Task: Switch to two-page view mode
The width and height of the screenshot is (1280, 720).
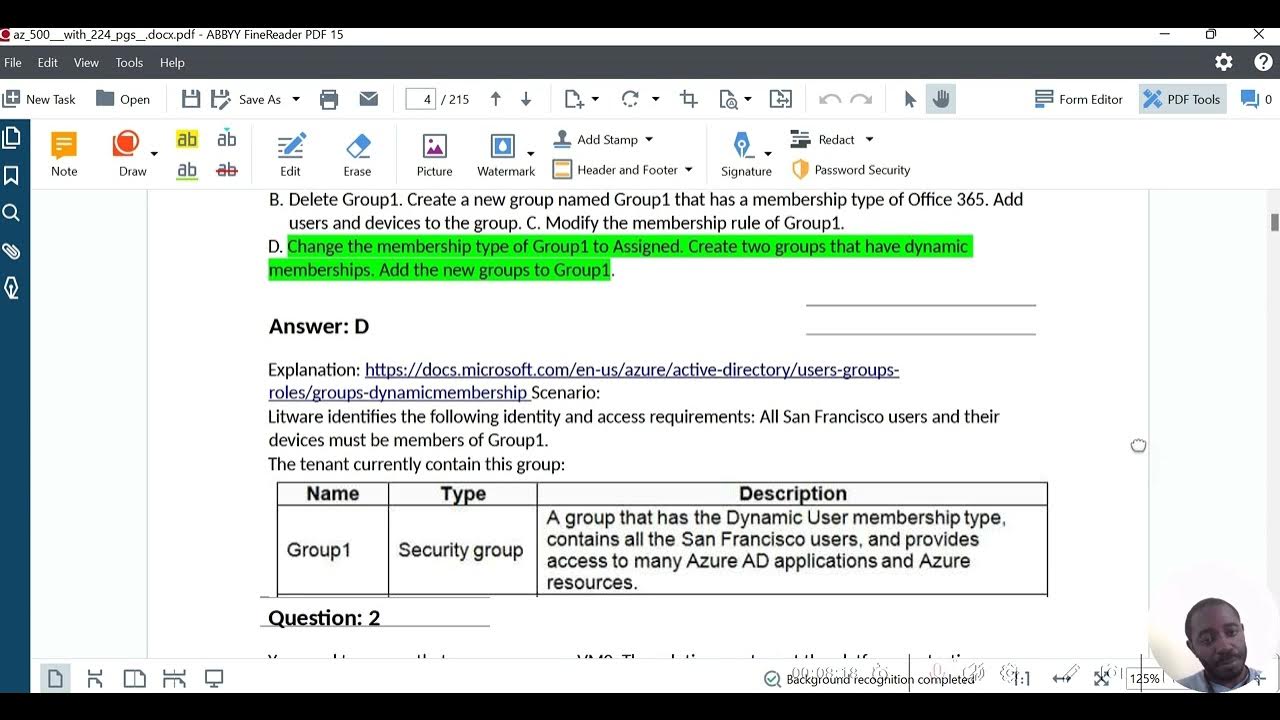Action: point(134,679)
